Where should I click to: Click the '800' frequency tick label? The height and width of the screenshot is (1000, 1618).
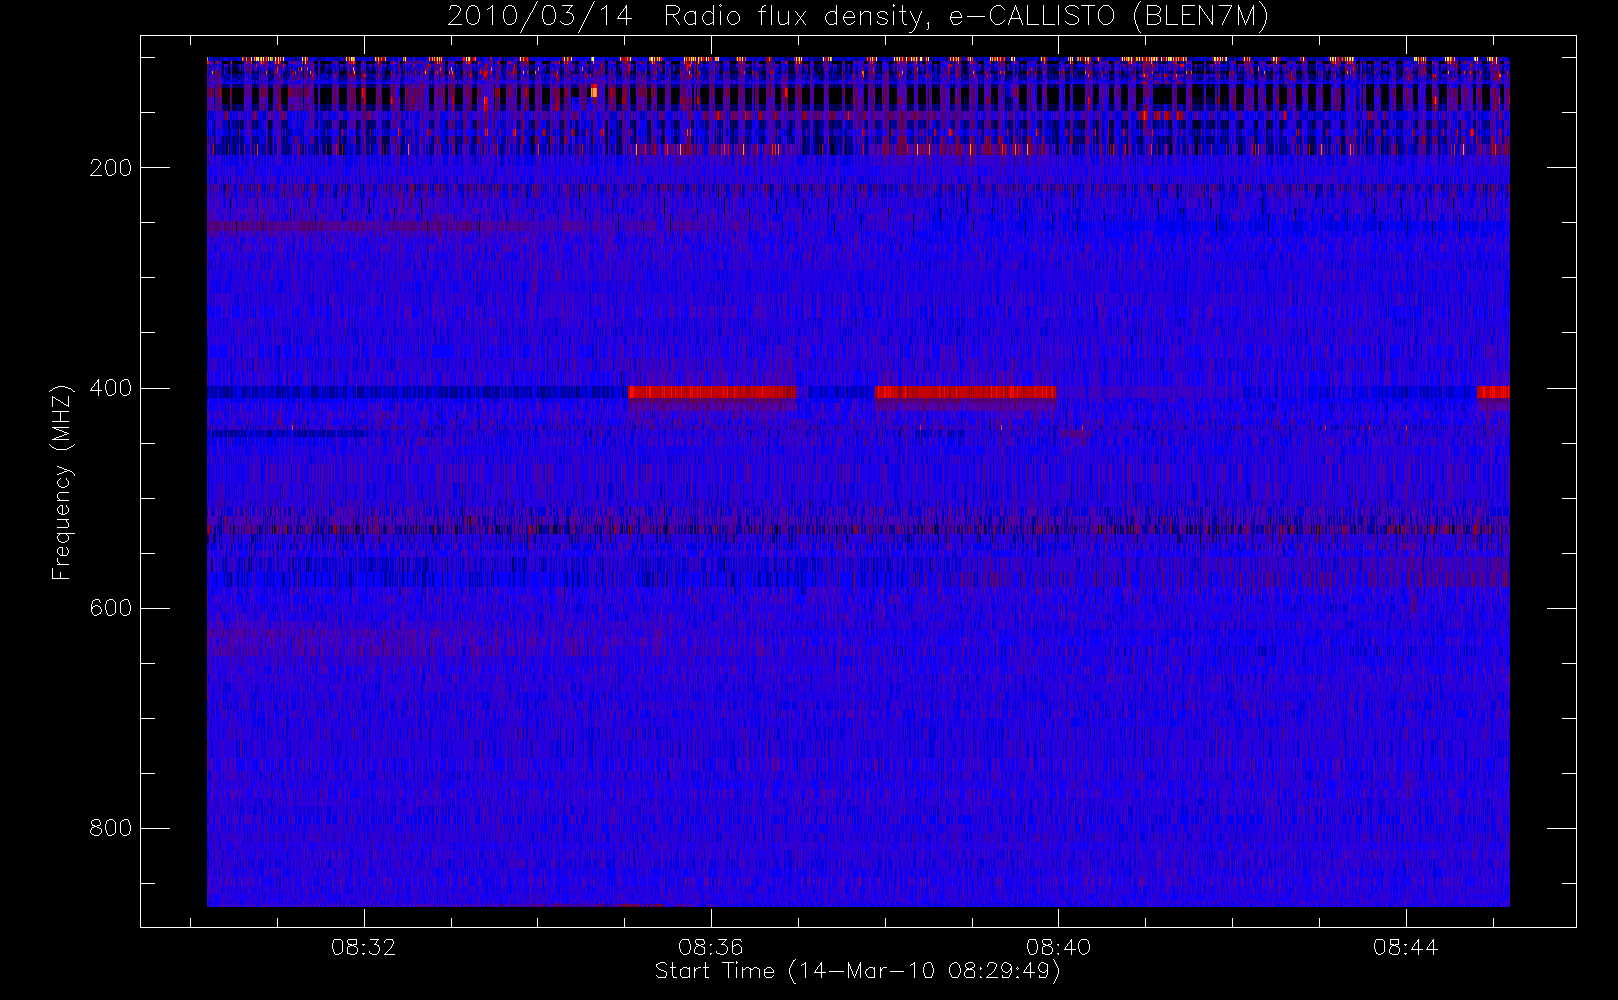(x=111, y=828)
